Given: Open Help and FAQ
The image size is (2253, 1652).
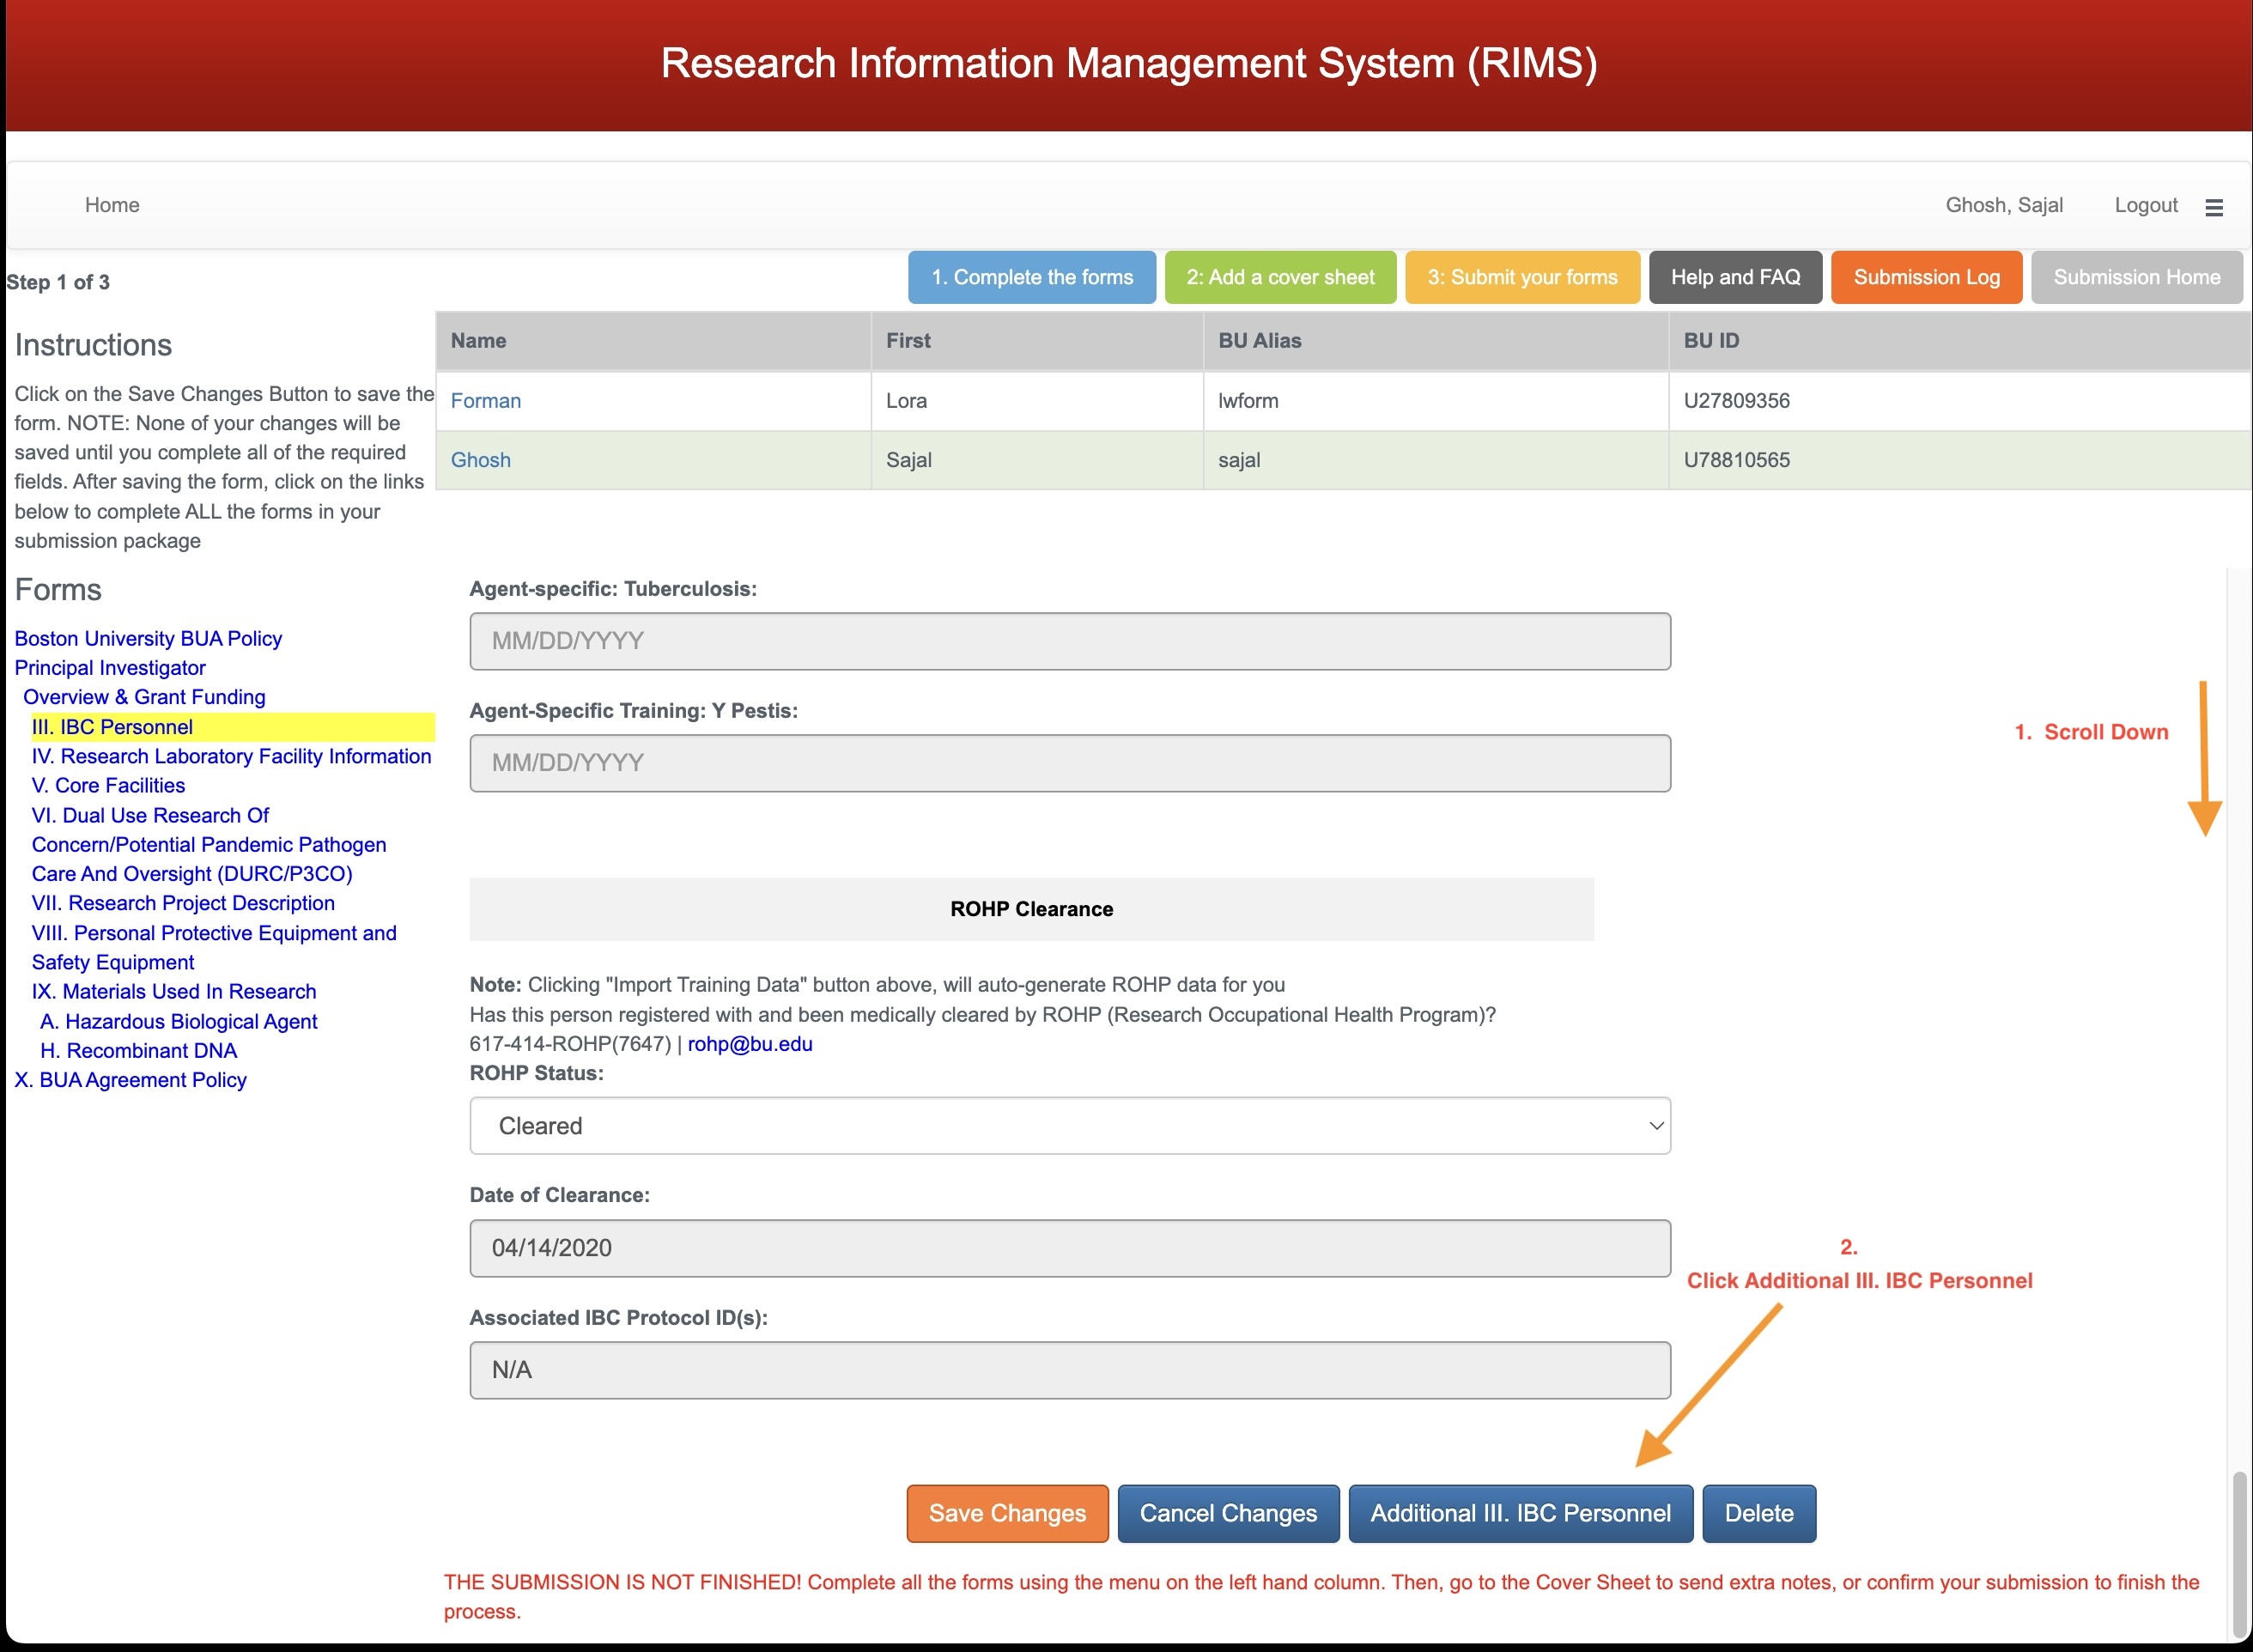Looking at the screenshot, I should pyautogui.click(x=1734, y=277).
